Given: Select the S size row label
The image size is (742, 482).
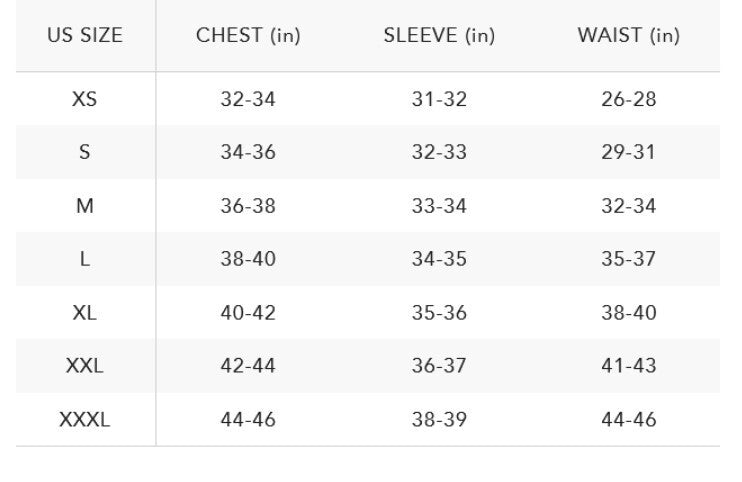Looking at the screenshot, I should [85, 152].
